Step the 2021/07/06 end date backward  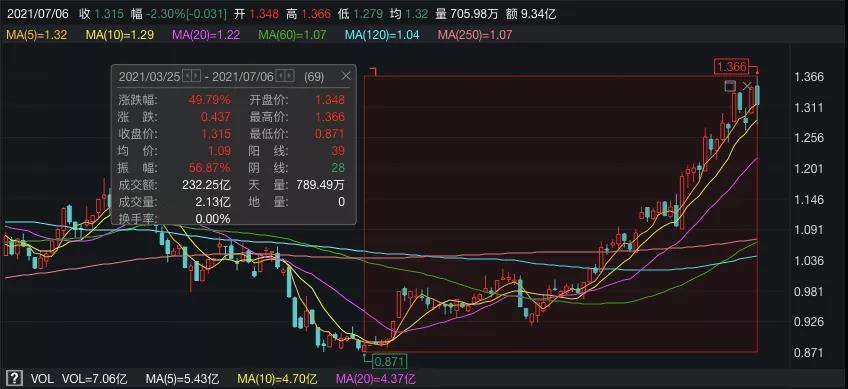[x=281, y=76]
